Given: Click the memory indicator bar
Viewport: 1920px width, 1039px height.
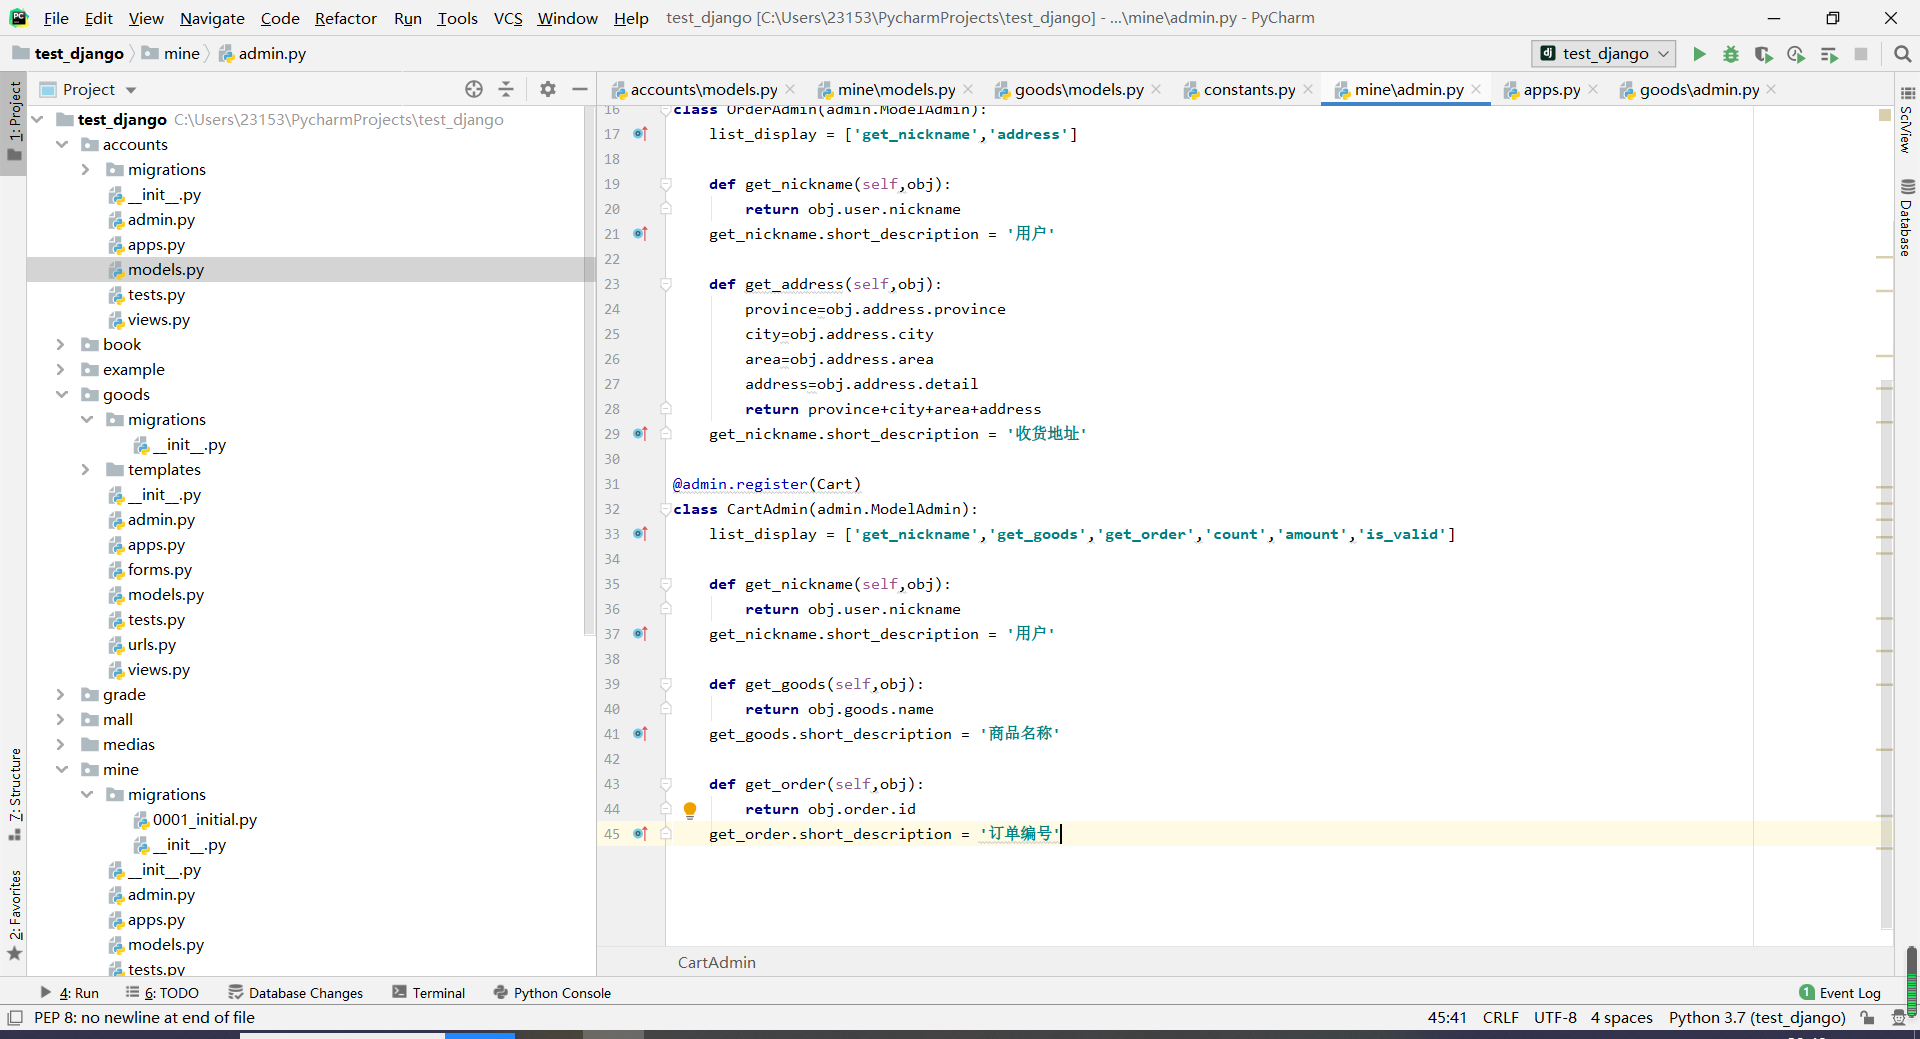Looking at the screenshot, I should (x=1912, y=980).
